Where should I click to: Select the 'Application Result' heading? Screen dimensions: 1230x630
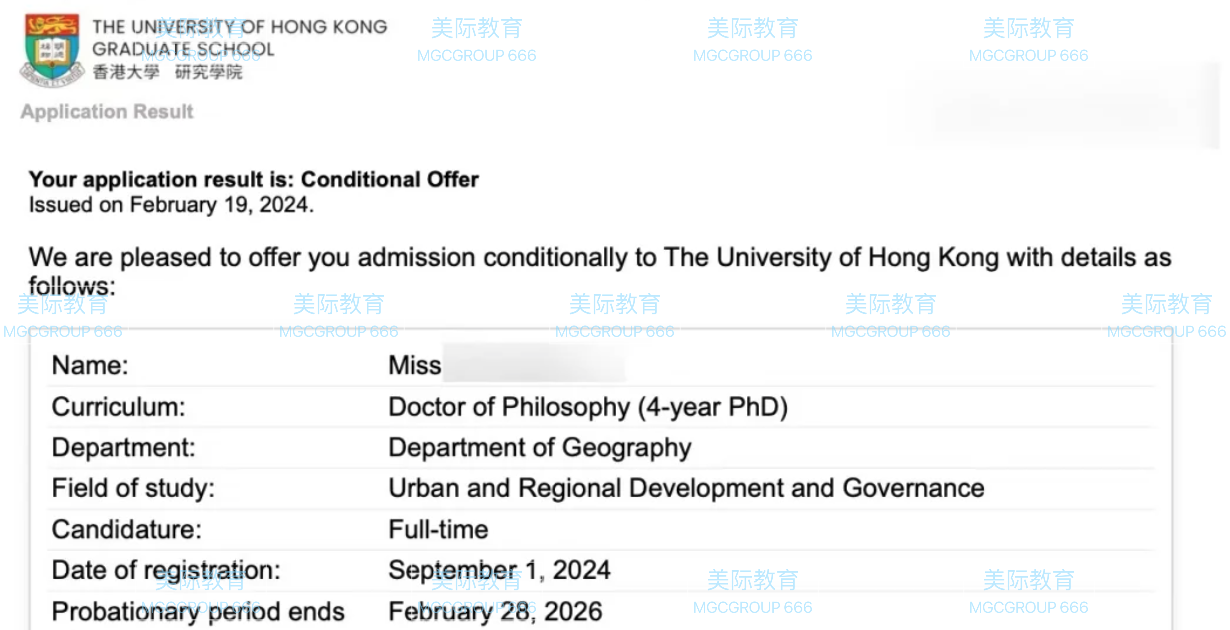click(107, 112)
